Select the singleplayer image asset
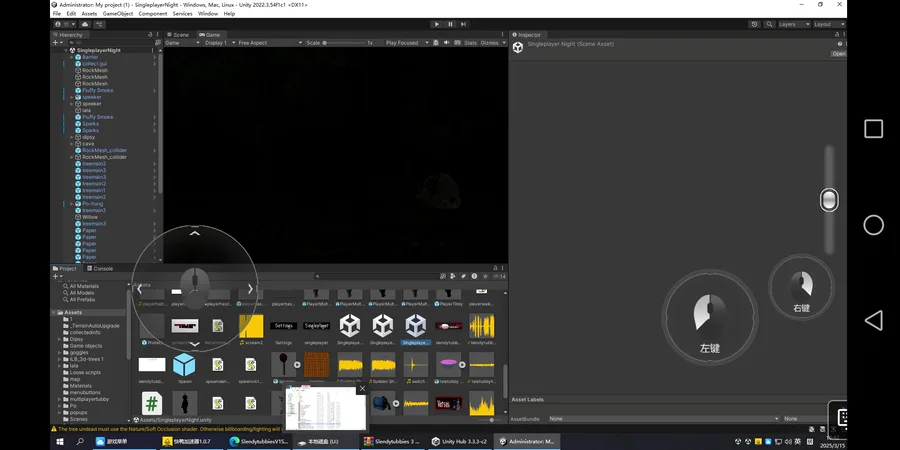Screen dimensions: 900x450 [x=316, y=326]
